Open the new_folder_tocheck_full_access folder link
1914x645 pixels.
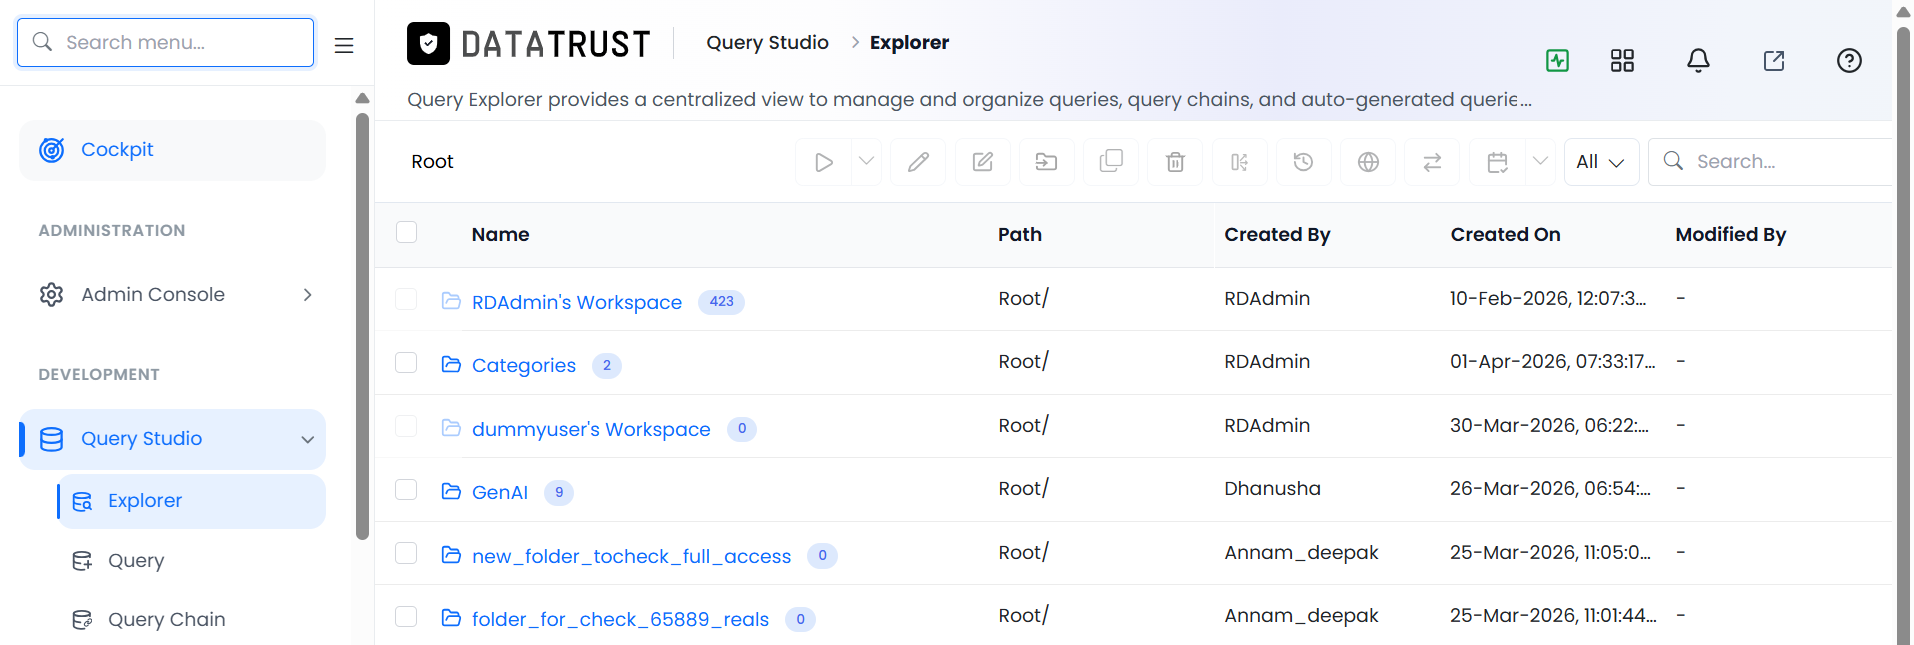(632, 556)
